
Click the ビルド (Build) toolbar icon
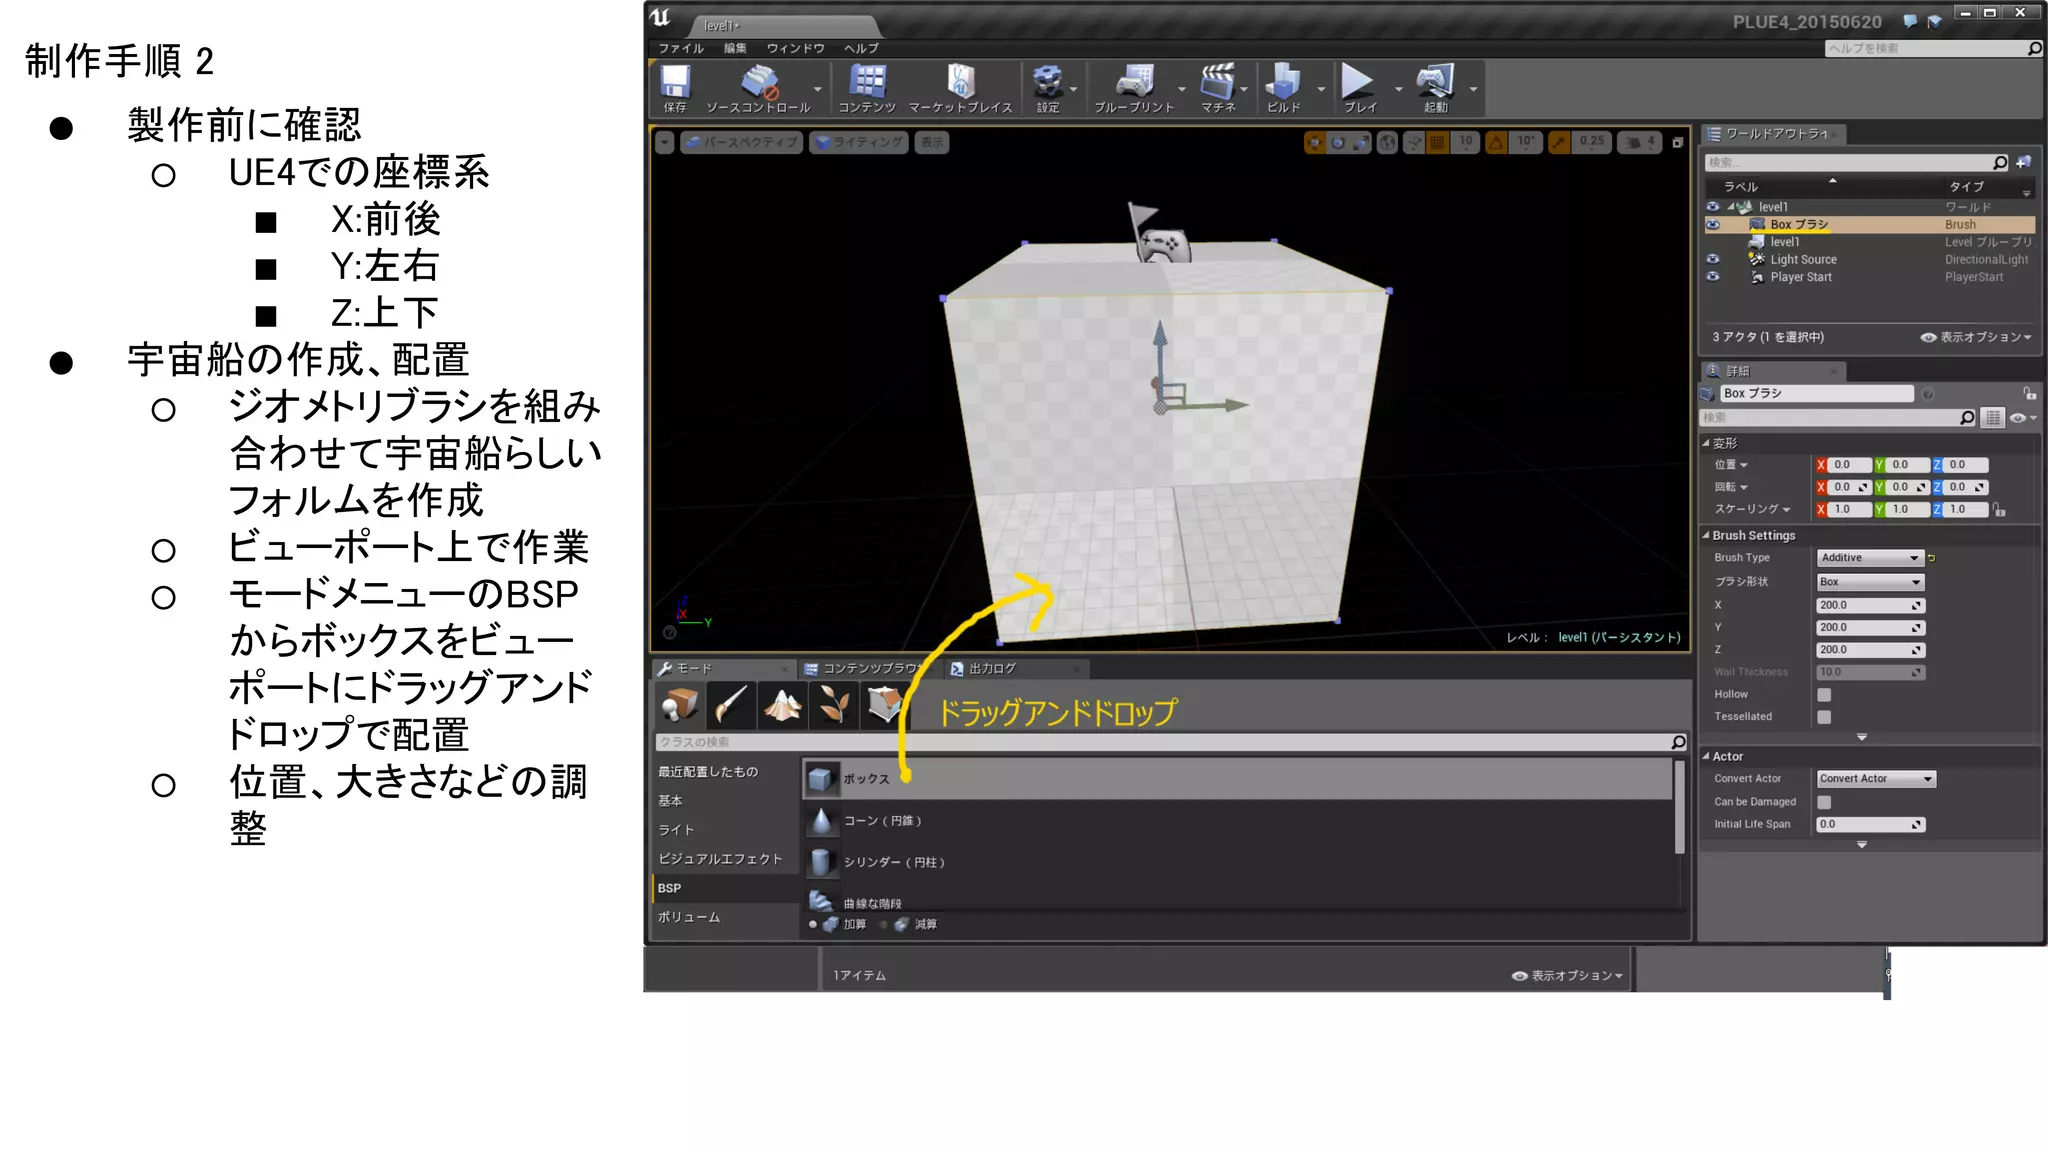(x=1284, y=88)
